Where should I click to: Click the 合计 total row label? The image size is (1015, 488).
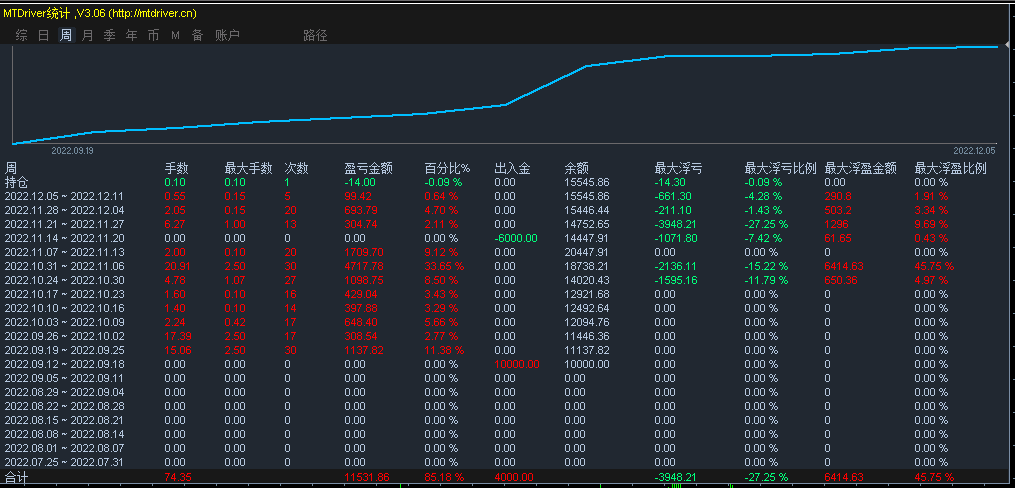click(x=16, y=477)
